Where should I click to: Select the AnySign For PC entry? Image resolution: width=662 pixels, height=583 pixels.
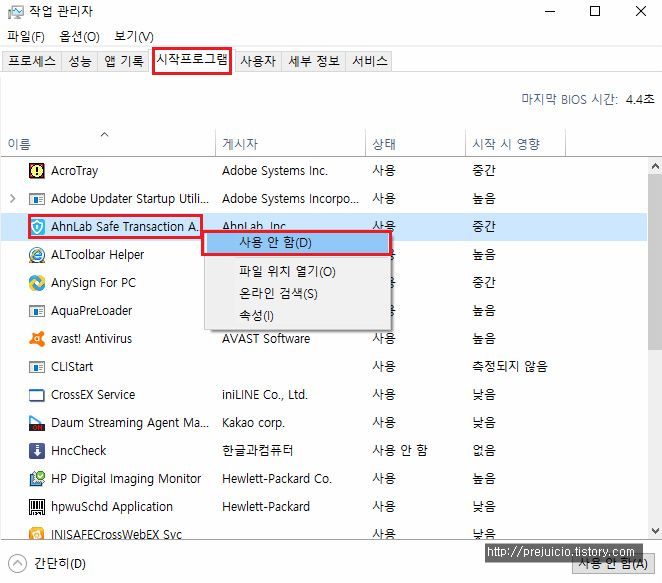(x=93, y=282)
